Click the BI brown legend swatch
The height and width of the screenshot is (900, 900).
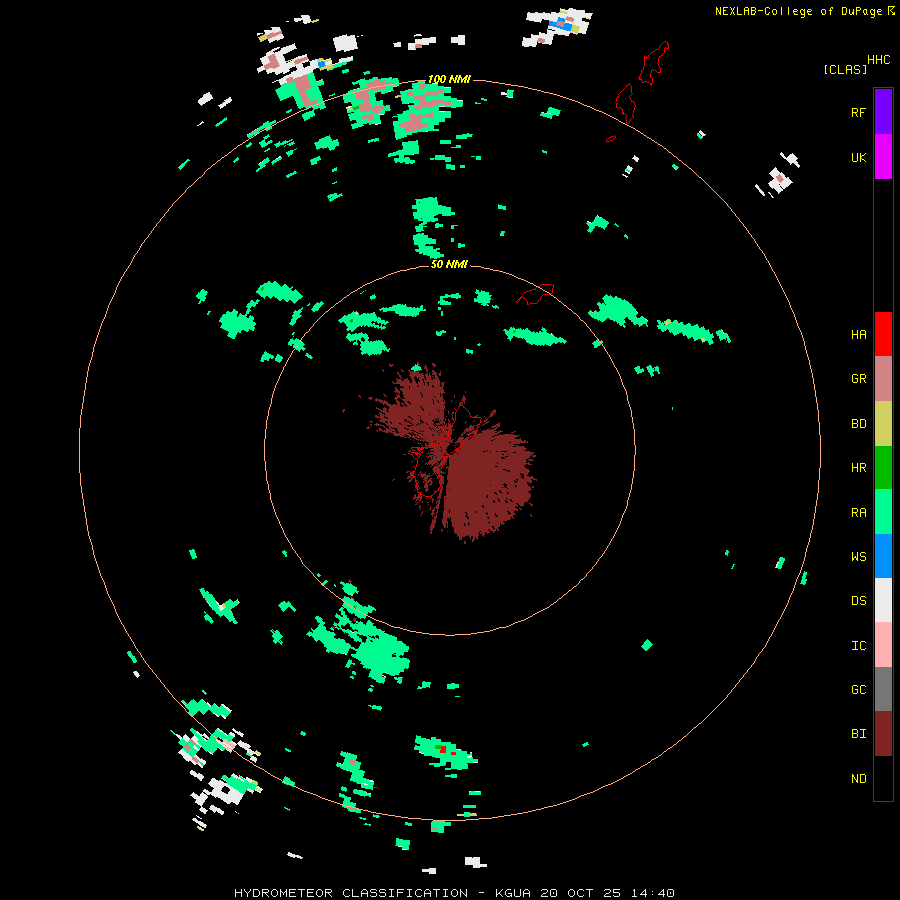(883, 734)
